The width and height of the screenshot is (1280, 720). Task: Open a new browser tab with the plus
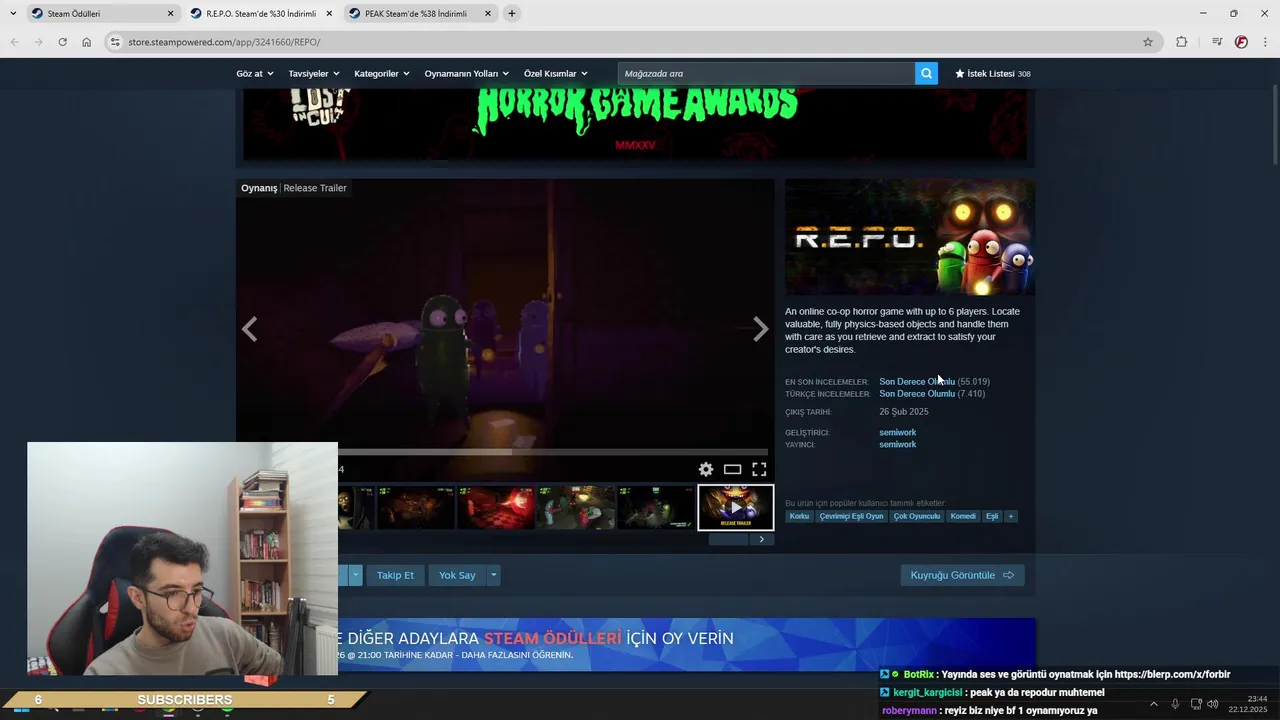tap(512, 13)
